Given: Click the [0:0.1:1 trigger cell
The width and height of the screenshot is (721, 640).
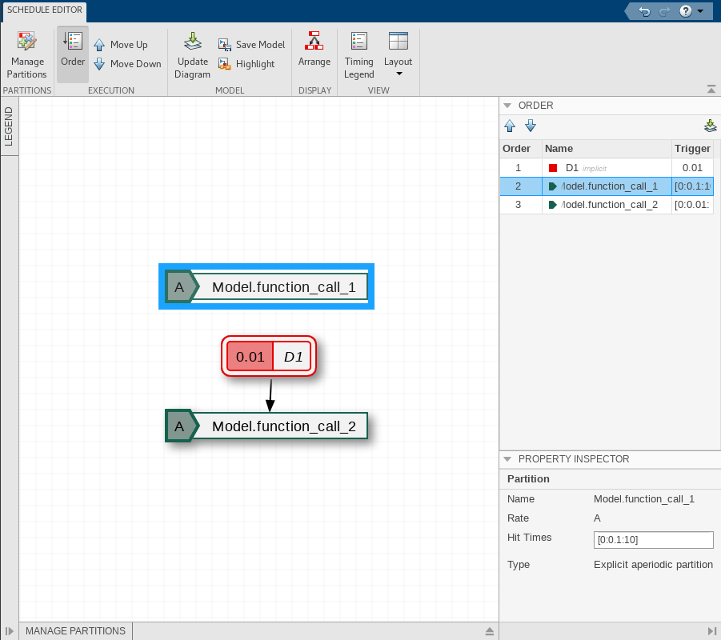Looking at the screenshot, I should coord(692,186).
